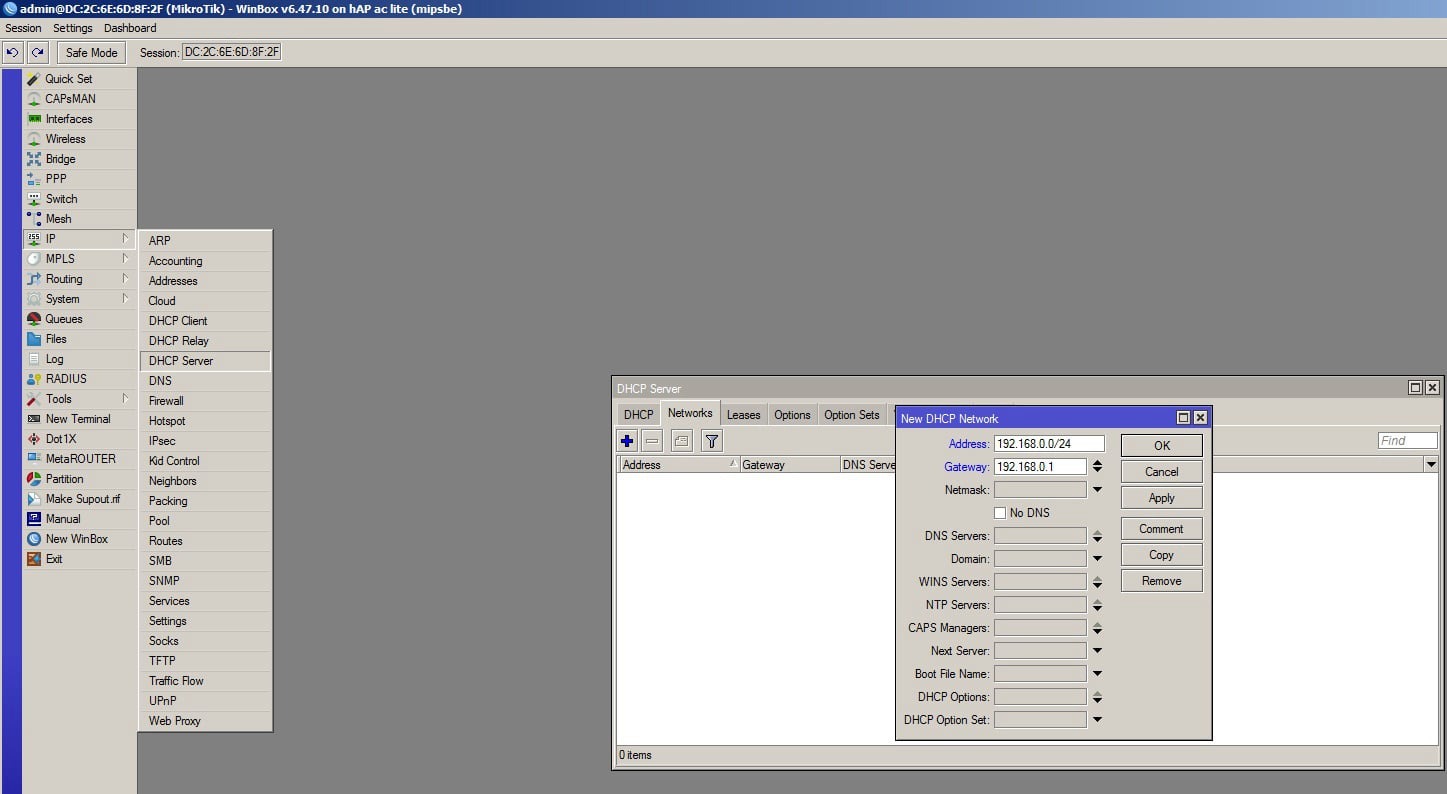
Task: Click the blue plus Add icon
Action: pos(627,441)
